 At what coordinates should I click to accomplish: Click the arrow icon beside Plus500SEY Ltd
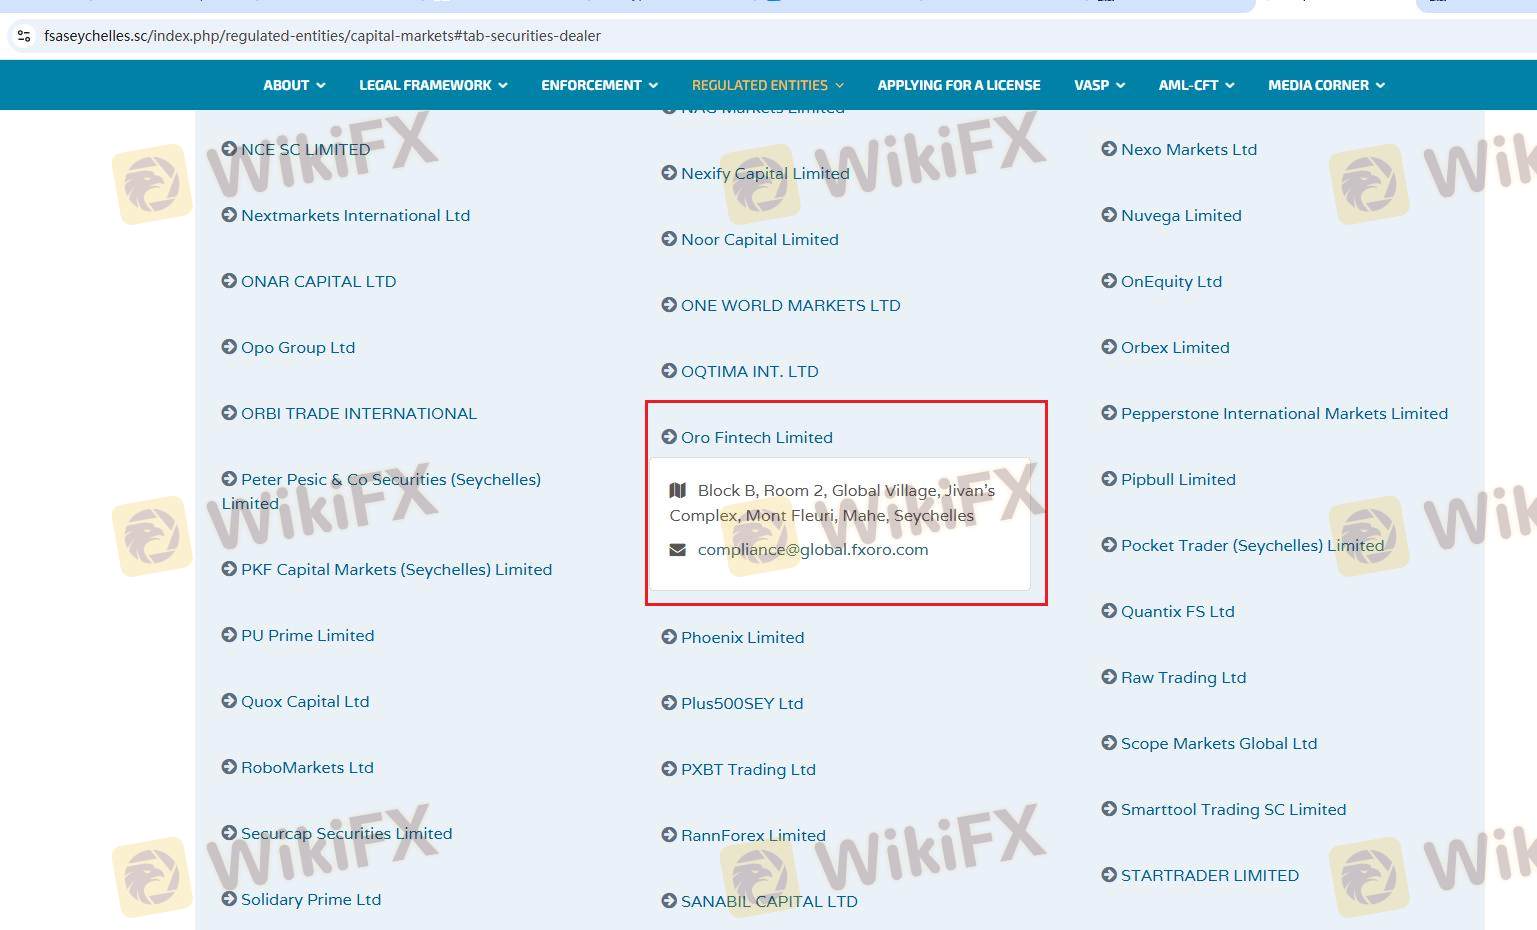click(x=669, y=703)
